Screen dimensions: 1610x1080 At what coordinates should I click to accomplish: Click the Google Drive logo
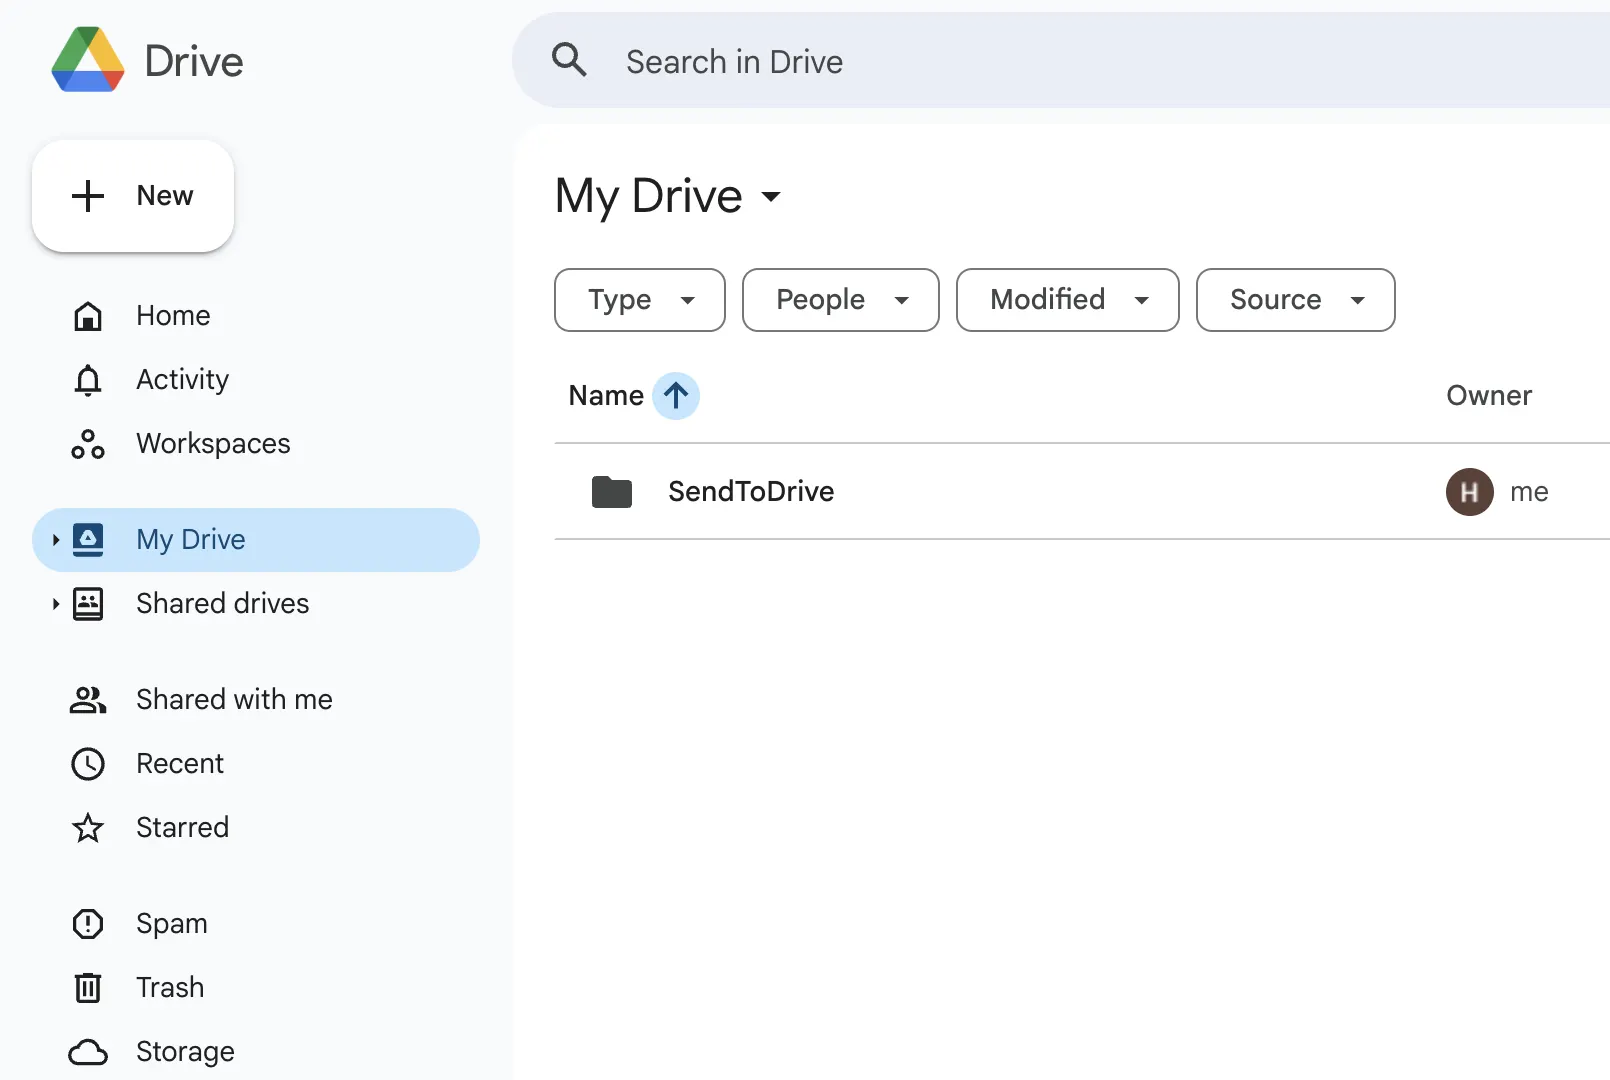tap(88, 59)
